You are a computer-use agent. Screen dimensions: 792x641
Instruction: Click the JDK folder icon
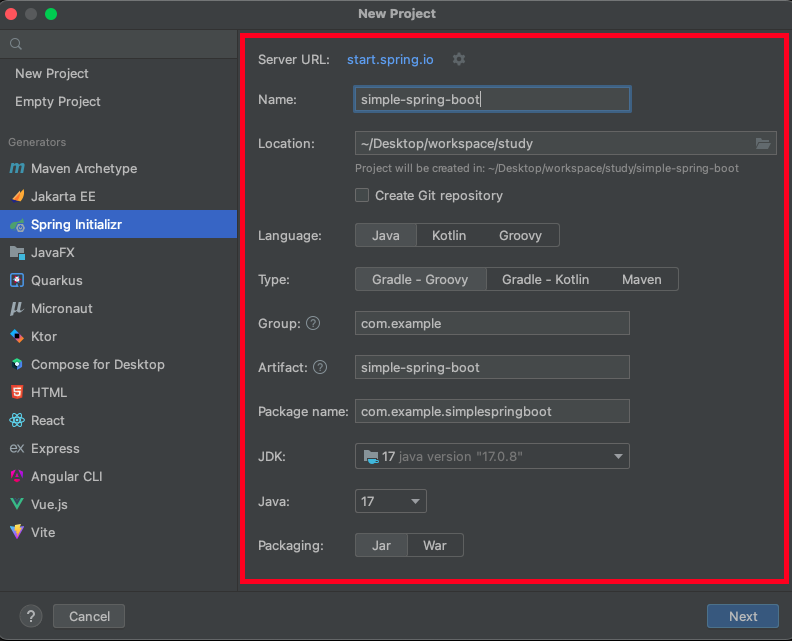pos(371,457)
